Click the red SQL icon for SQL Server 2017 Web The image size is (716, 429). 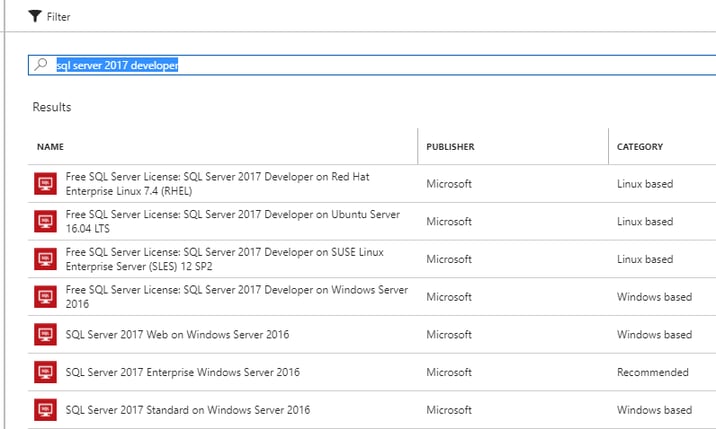coord(45,334)
